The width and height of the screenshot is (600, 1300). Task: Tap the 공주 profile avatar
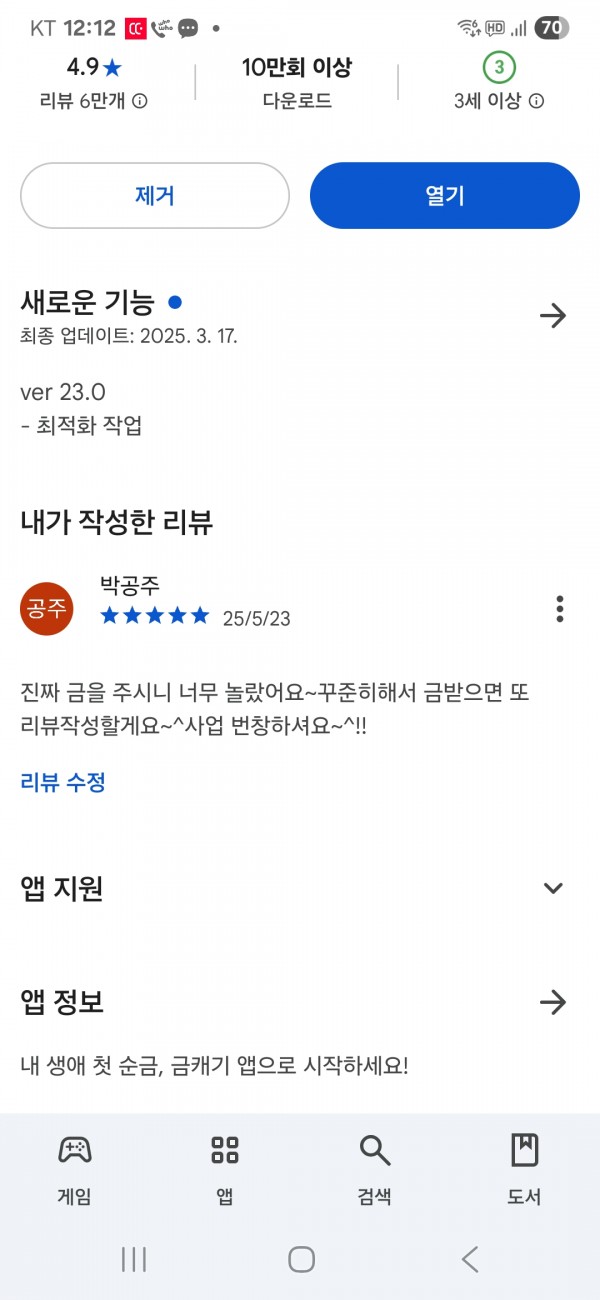tap(47, 608)
